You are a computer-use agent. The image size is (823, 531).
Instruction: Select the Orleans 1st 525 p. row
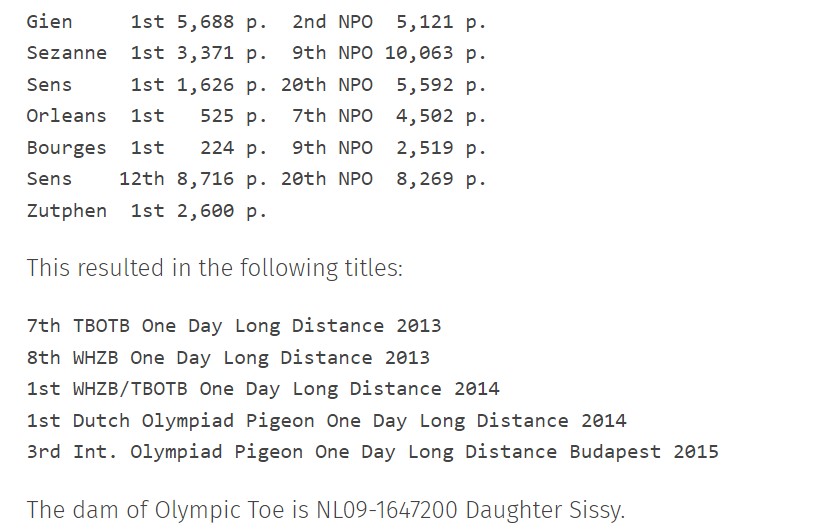click(257, 116)
